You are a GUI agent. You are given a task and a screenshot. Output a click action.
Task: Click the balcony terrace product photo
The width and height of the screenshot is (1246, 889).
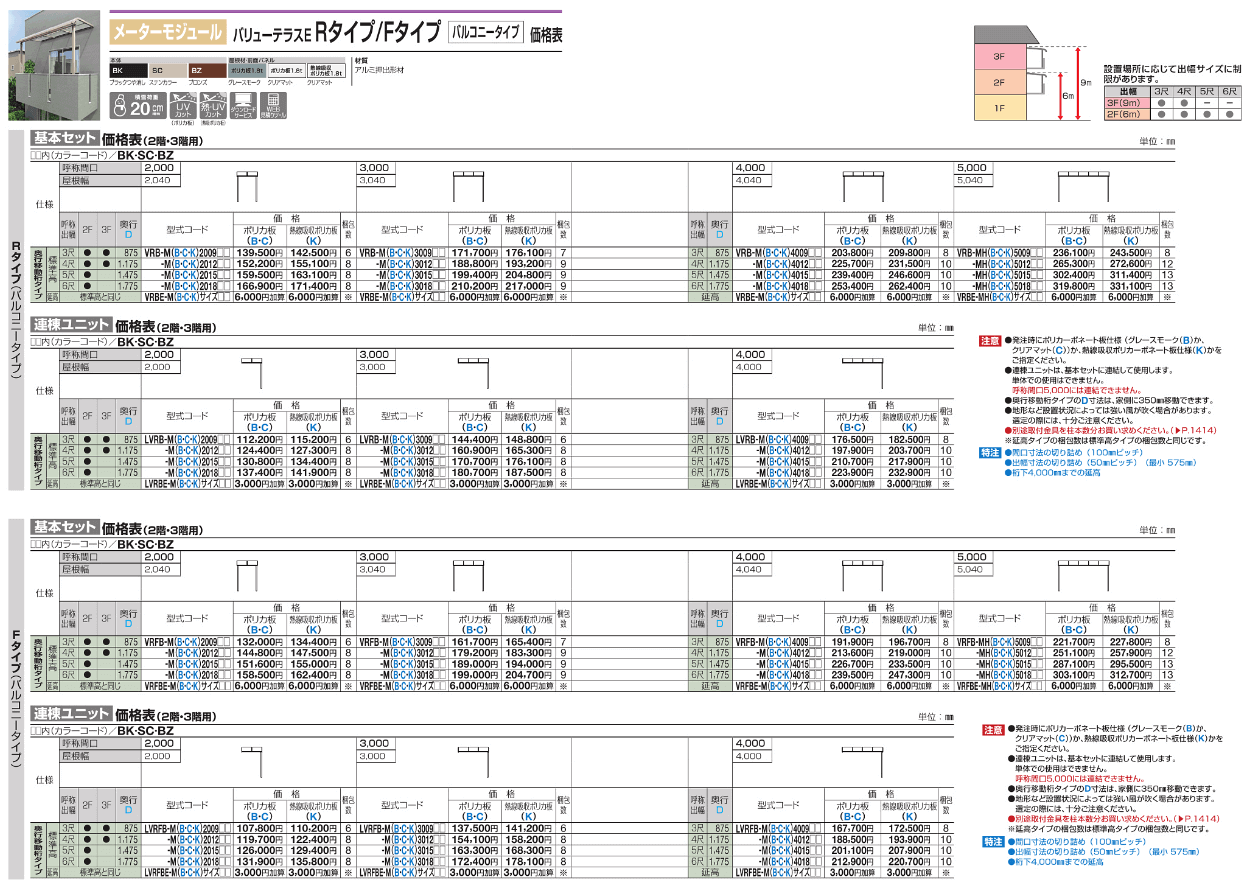tap(52, 65)
